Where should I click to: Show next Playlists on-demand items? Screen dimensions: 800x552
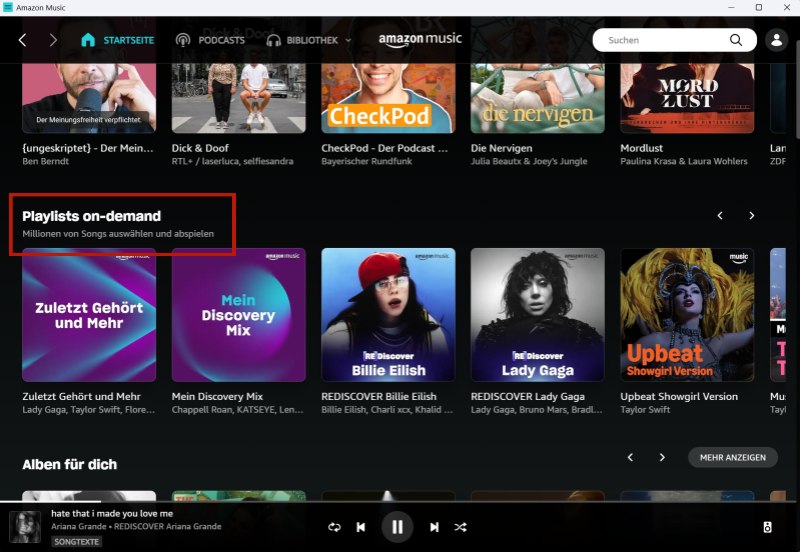pyautogui.click(x=752, y=215)
